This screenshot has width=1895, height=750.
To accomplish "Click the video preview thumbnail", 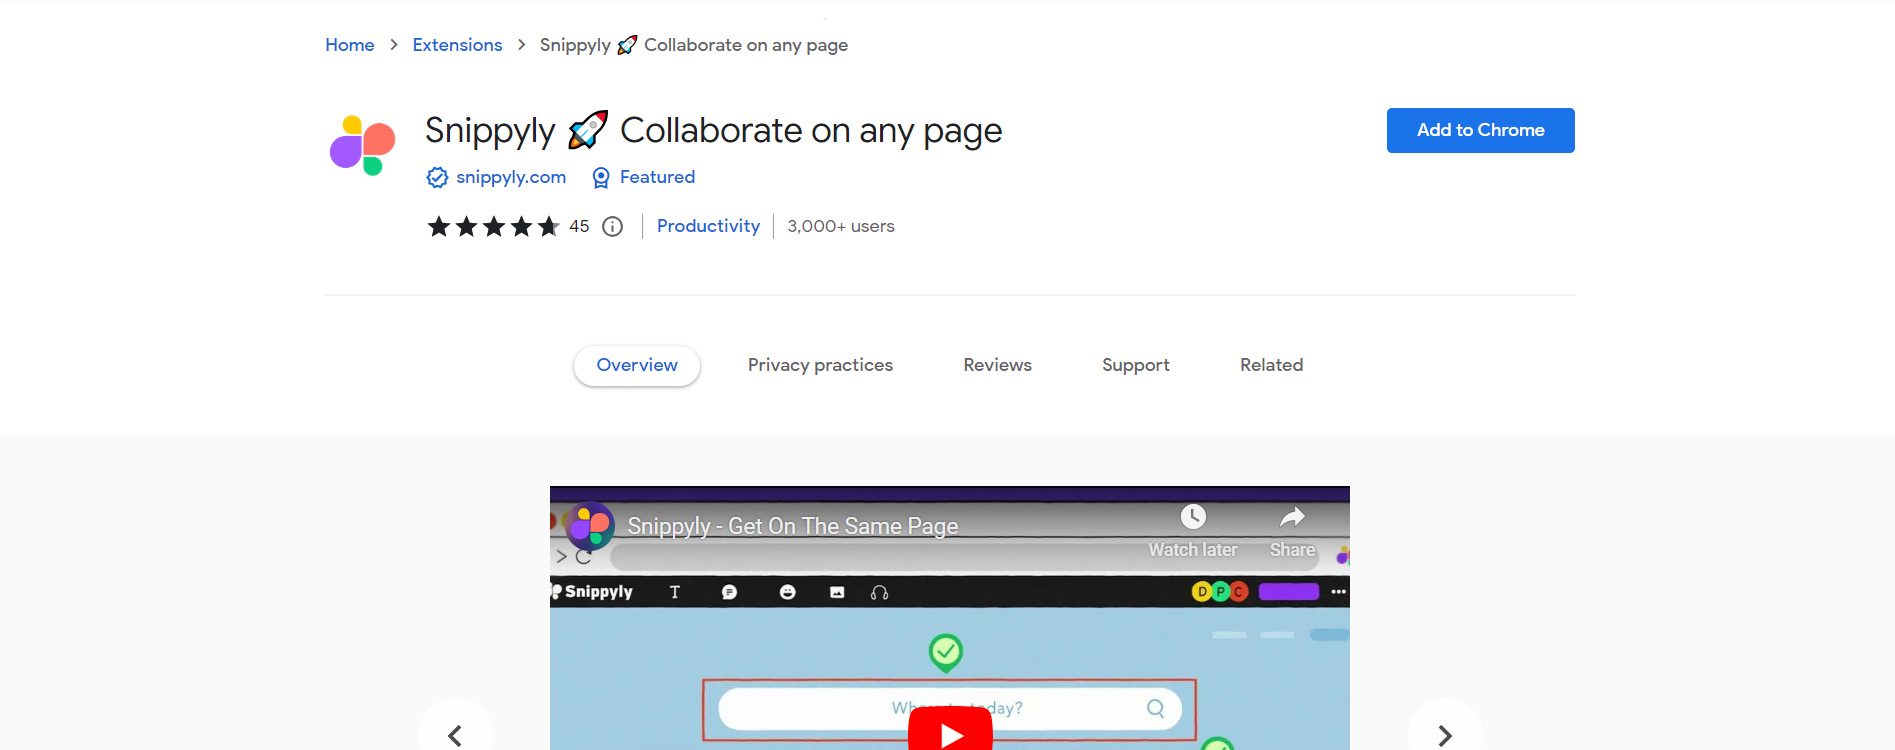I will pyautogui.click(x=950, y=618).
